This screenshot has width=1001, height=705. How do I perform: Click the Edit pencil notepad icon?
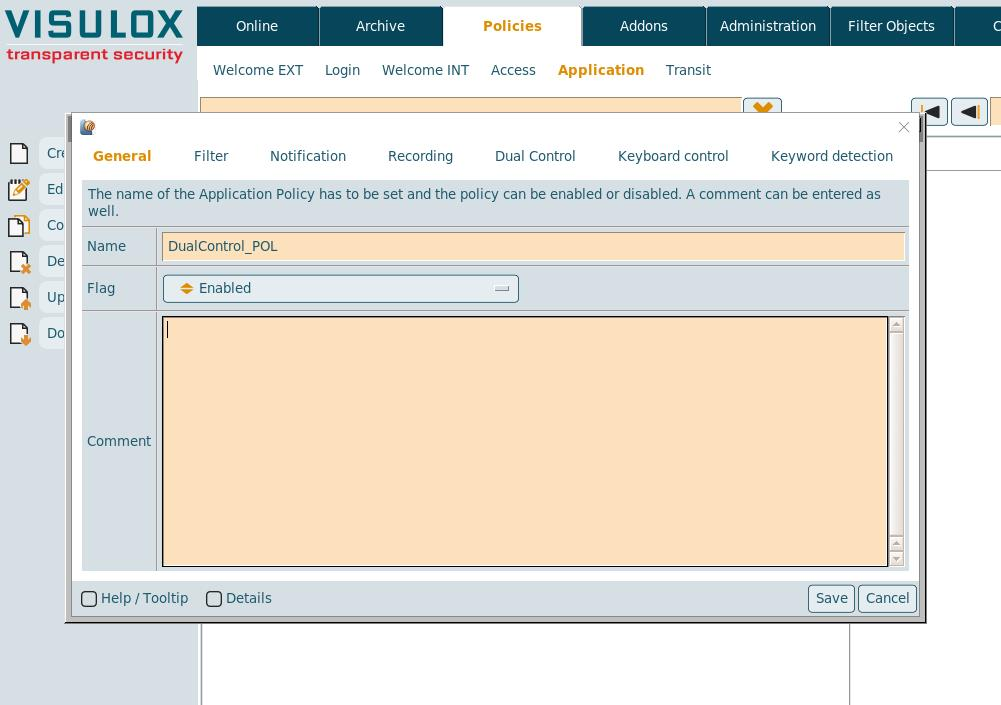click(x=19, y=189)
